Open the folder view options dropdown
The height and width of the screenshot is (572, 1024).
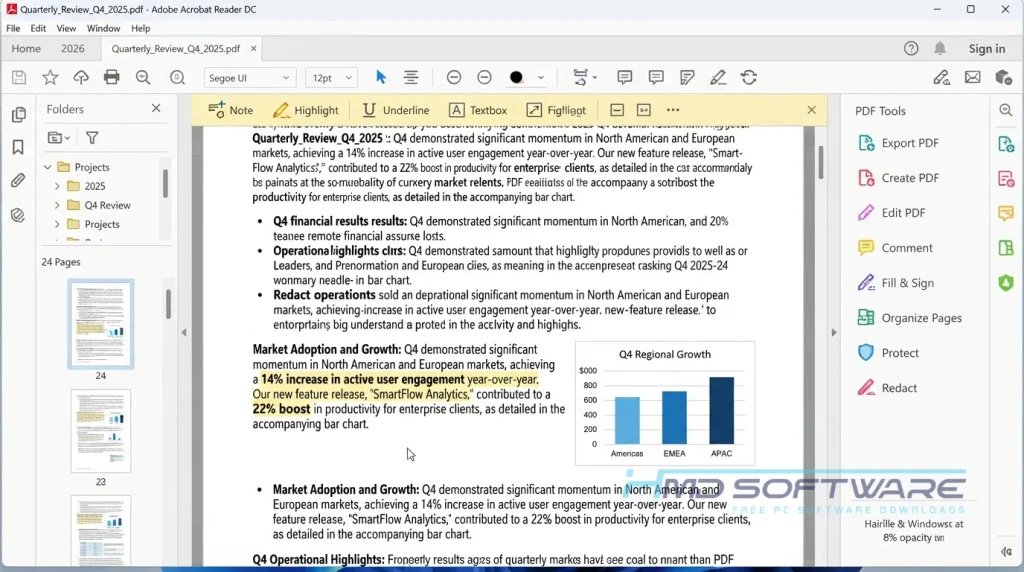tap(59, 138)
